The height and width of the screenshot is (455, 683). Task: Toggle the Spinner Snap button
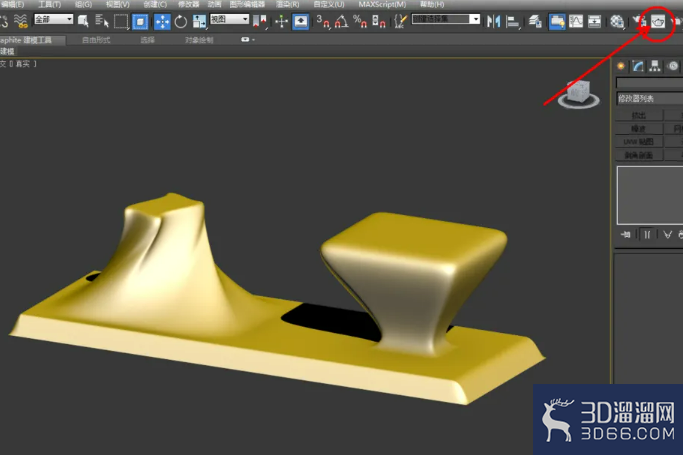click(379, 21)
